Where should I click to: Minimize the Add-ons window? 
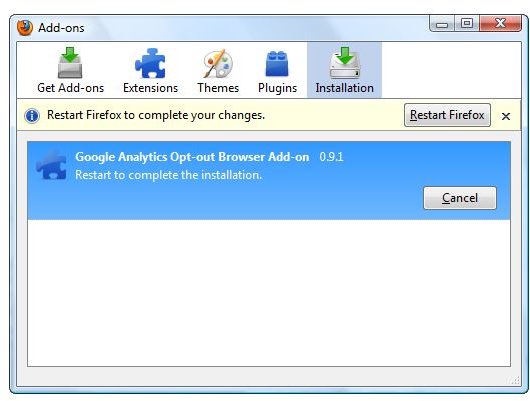(x=442, y=24)
